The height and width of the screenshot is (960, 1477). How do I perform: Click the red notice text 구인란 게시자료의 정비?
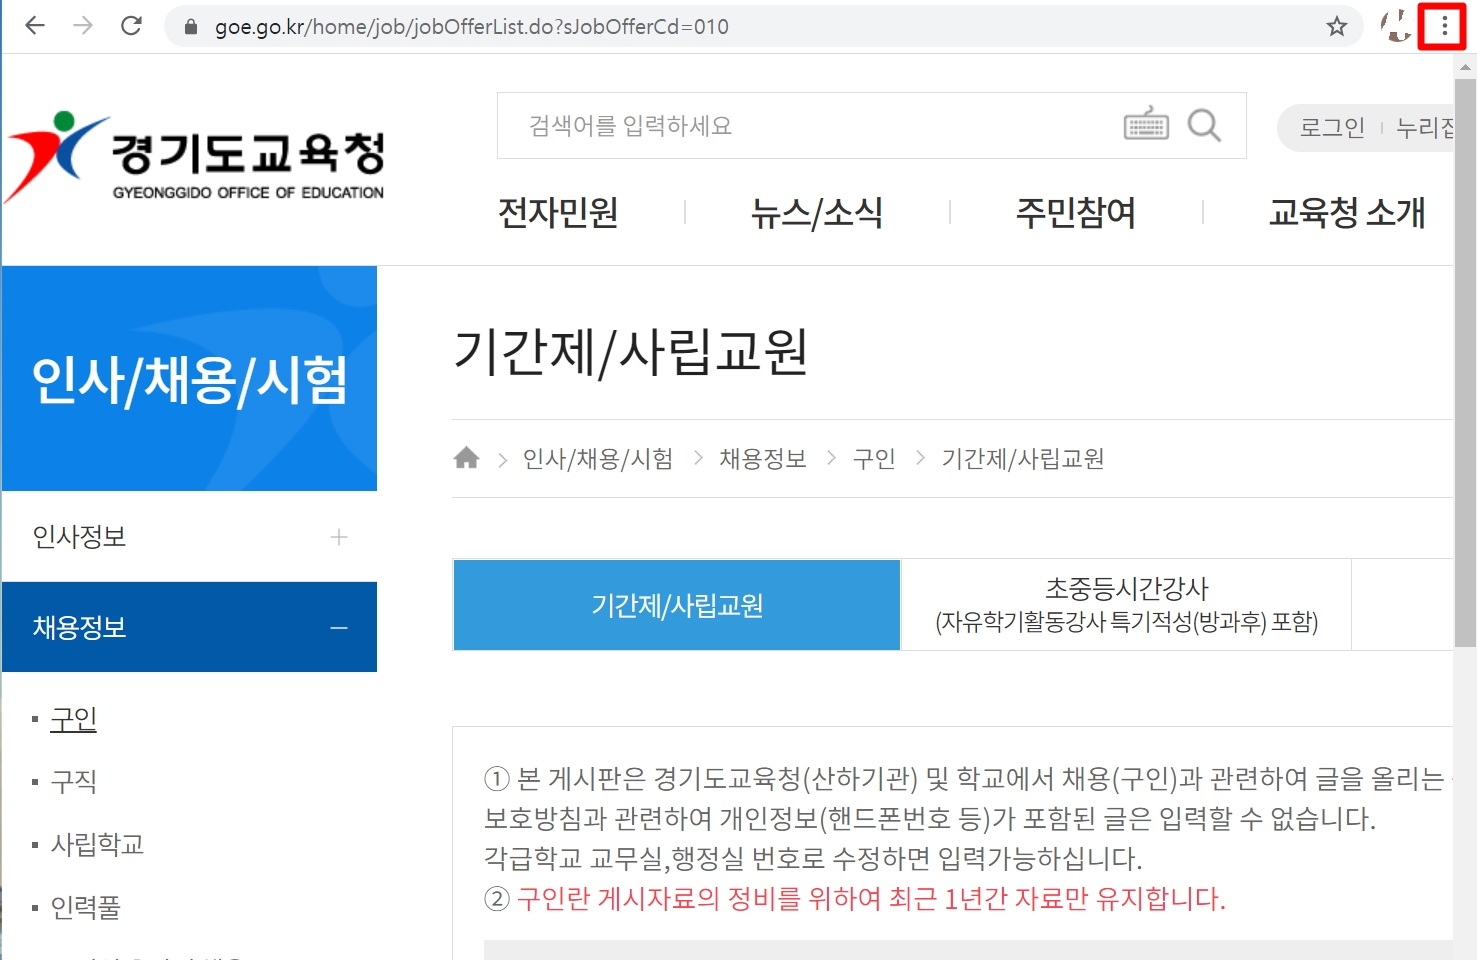click(870, 898)
